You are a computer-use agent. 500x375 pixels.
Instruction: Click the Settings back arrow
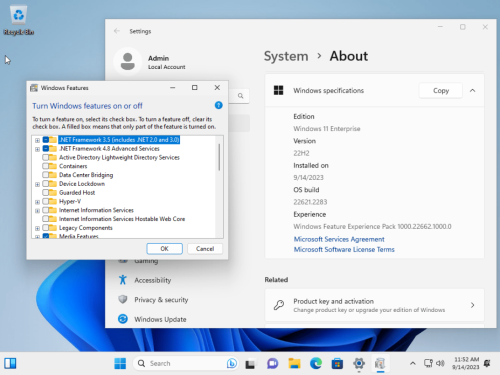(117, 31)
